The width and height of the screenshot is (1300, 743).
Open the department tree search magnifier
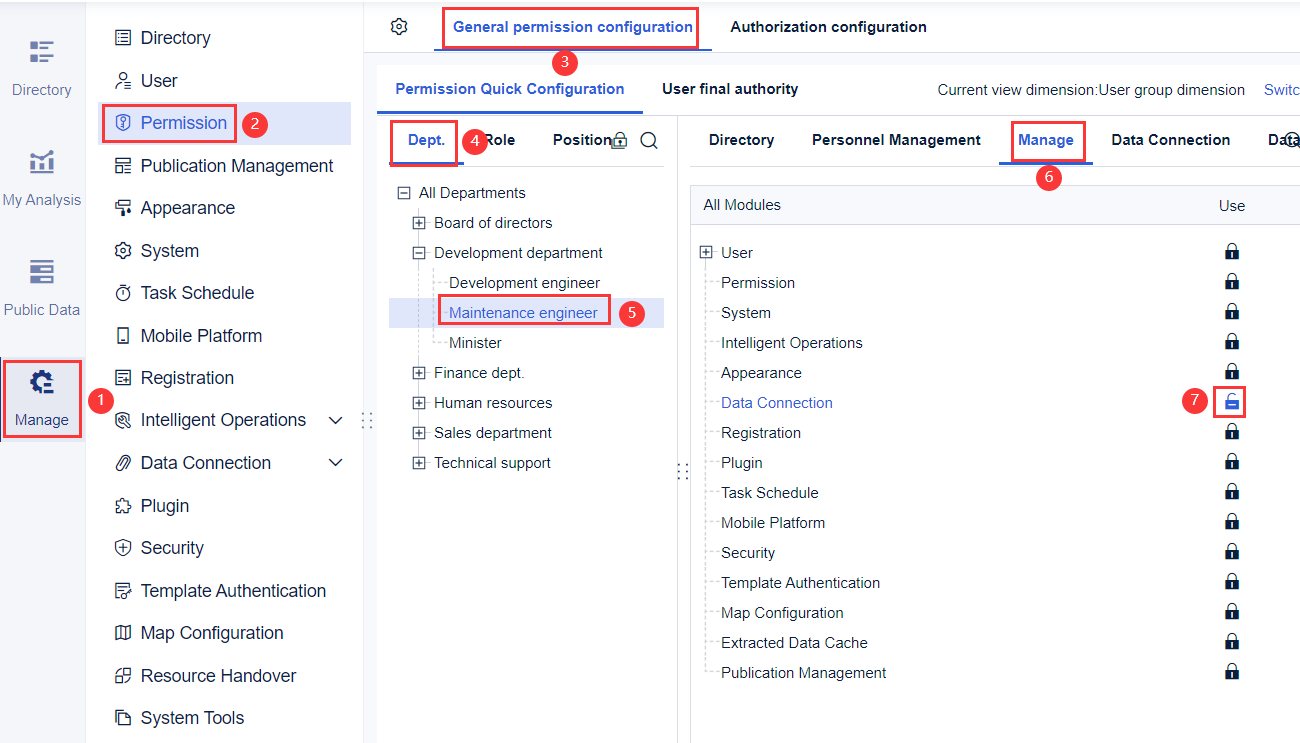649,140
